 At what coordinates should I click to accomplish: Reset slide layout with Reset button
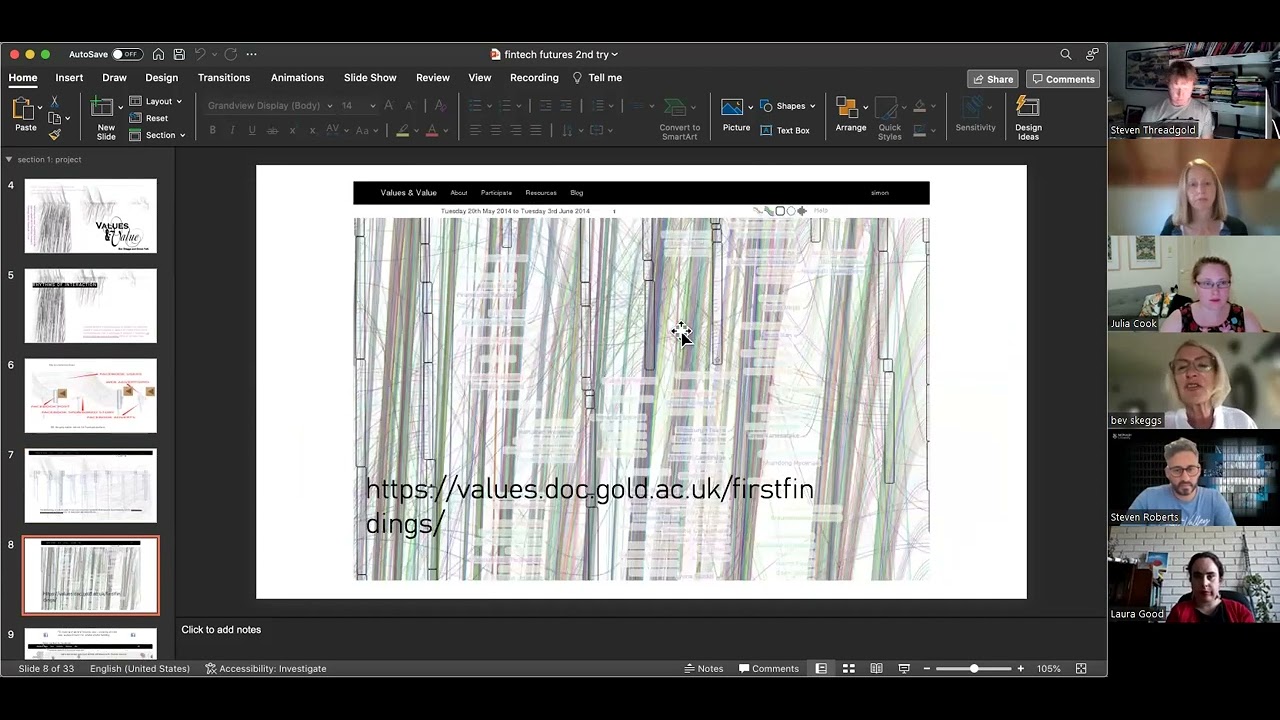149,118
